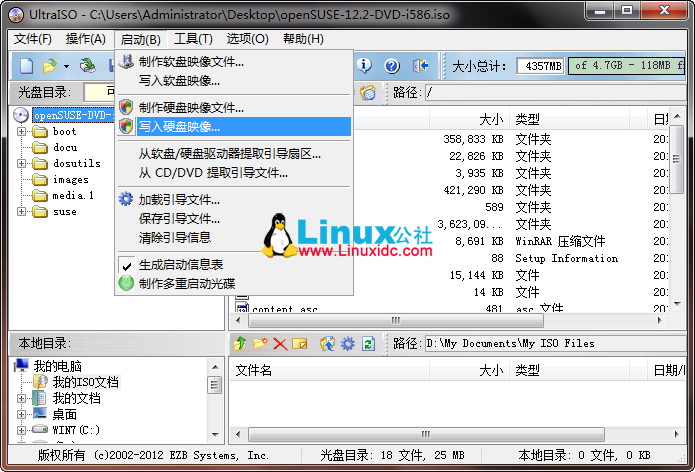
Task: Click the disc icon of openSUSE-DVD root
Action: [x=20, y=115]
